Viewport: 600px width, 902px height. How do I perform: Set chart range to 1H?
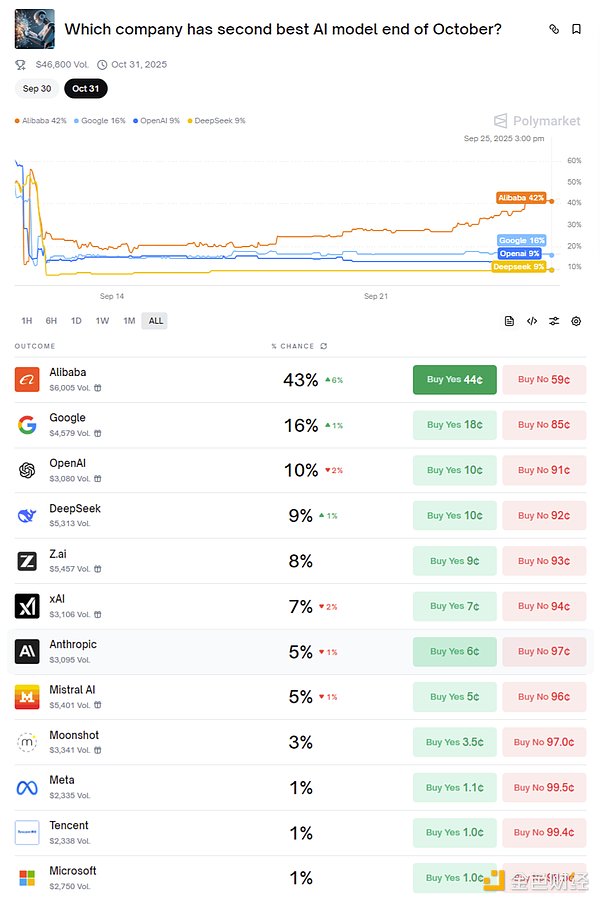pyautogui.click(x=26, y=320)
